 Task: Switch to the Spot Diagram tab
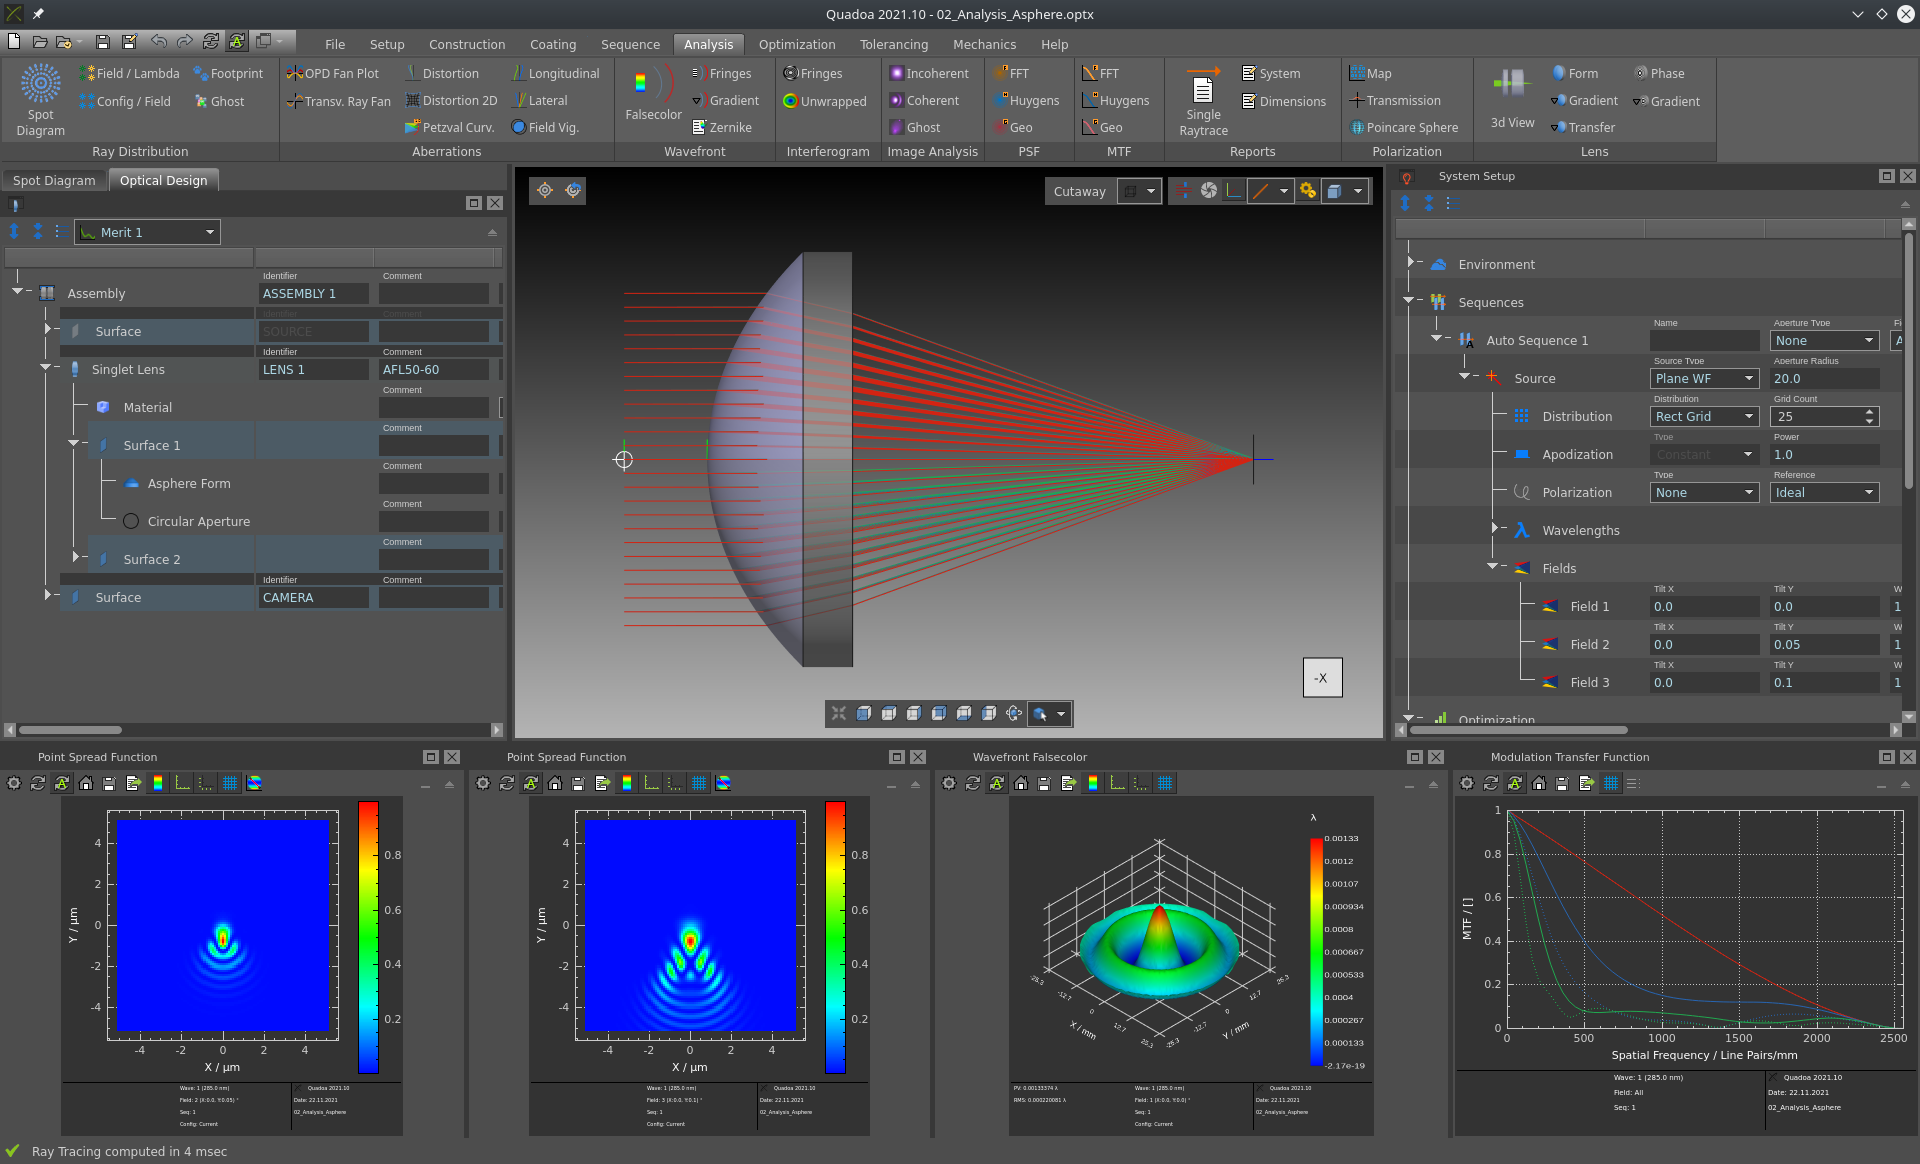54,180
